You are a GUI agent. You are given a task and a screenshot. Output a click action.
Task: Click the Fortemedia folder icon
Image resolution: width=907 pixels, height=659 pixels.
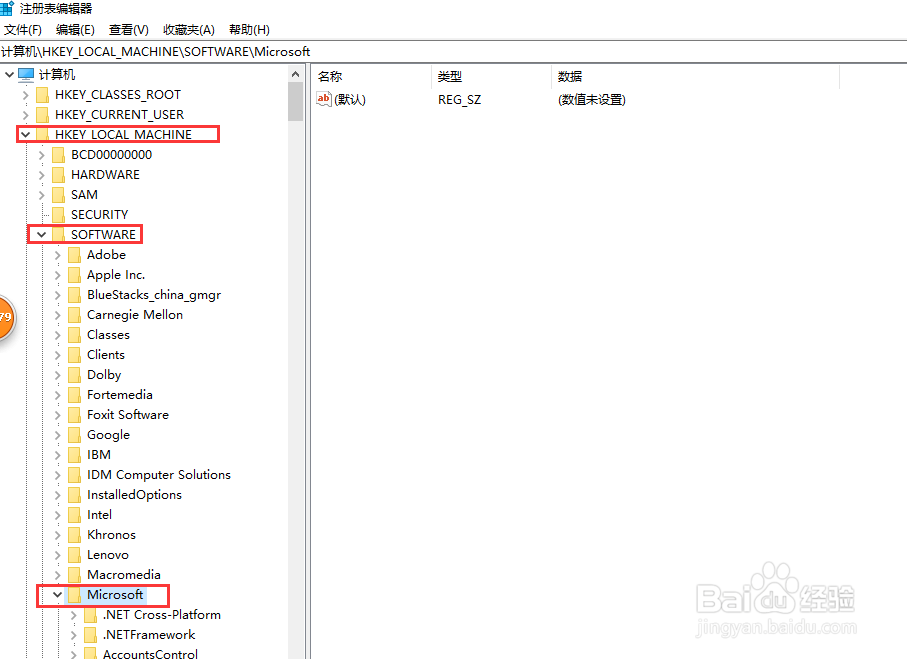point(74,395)
